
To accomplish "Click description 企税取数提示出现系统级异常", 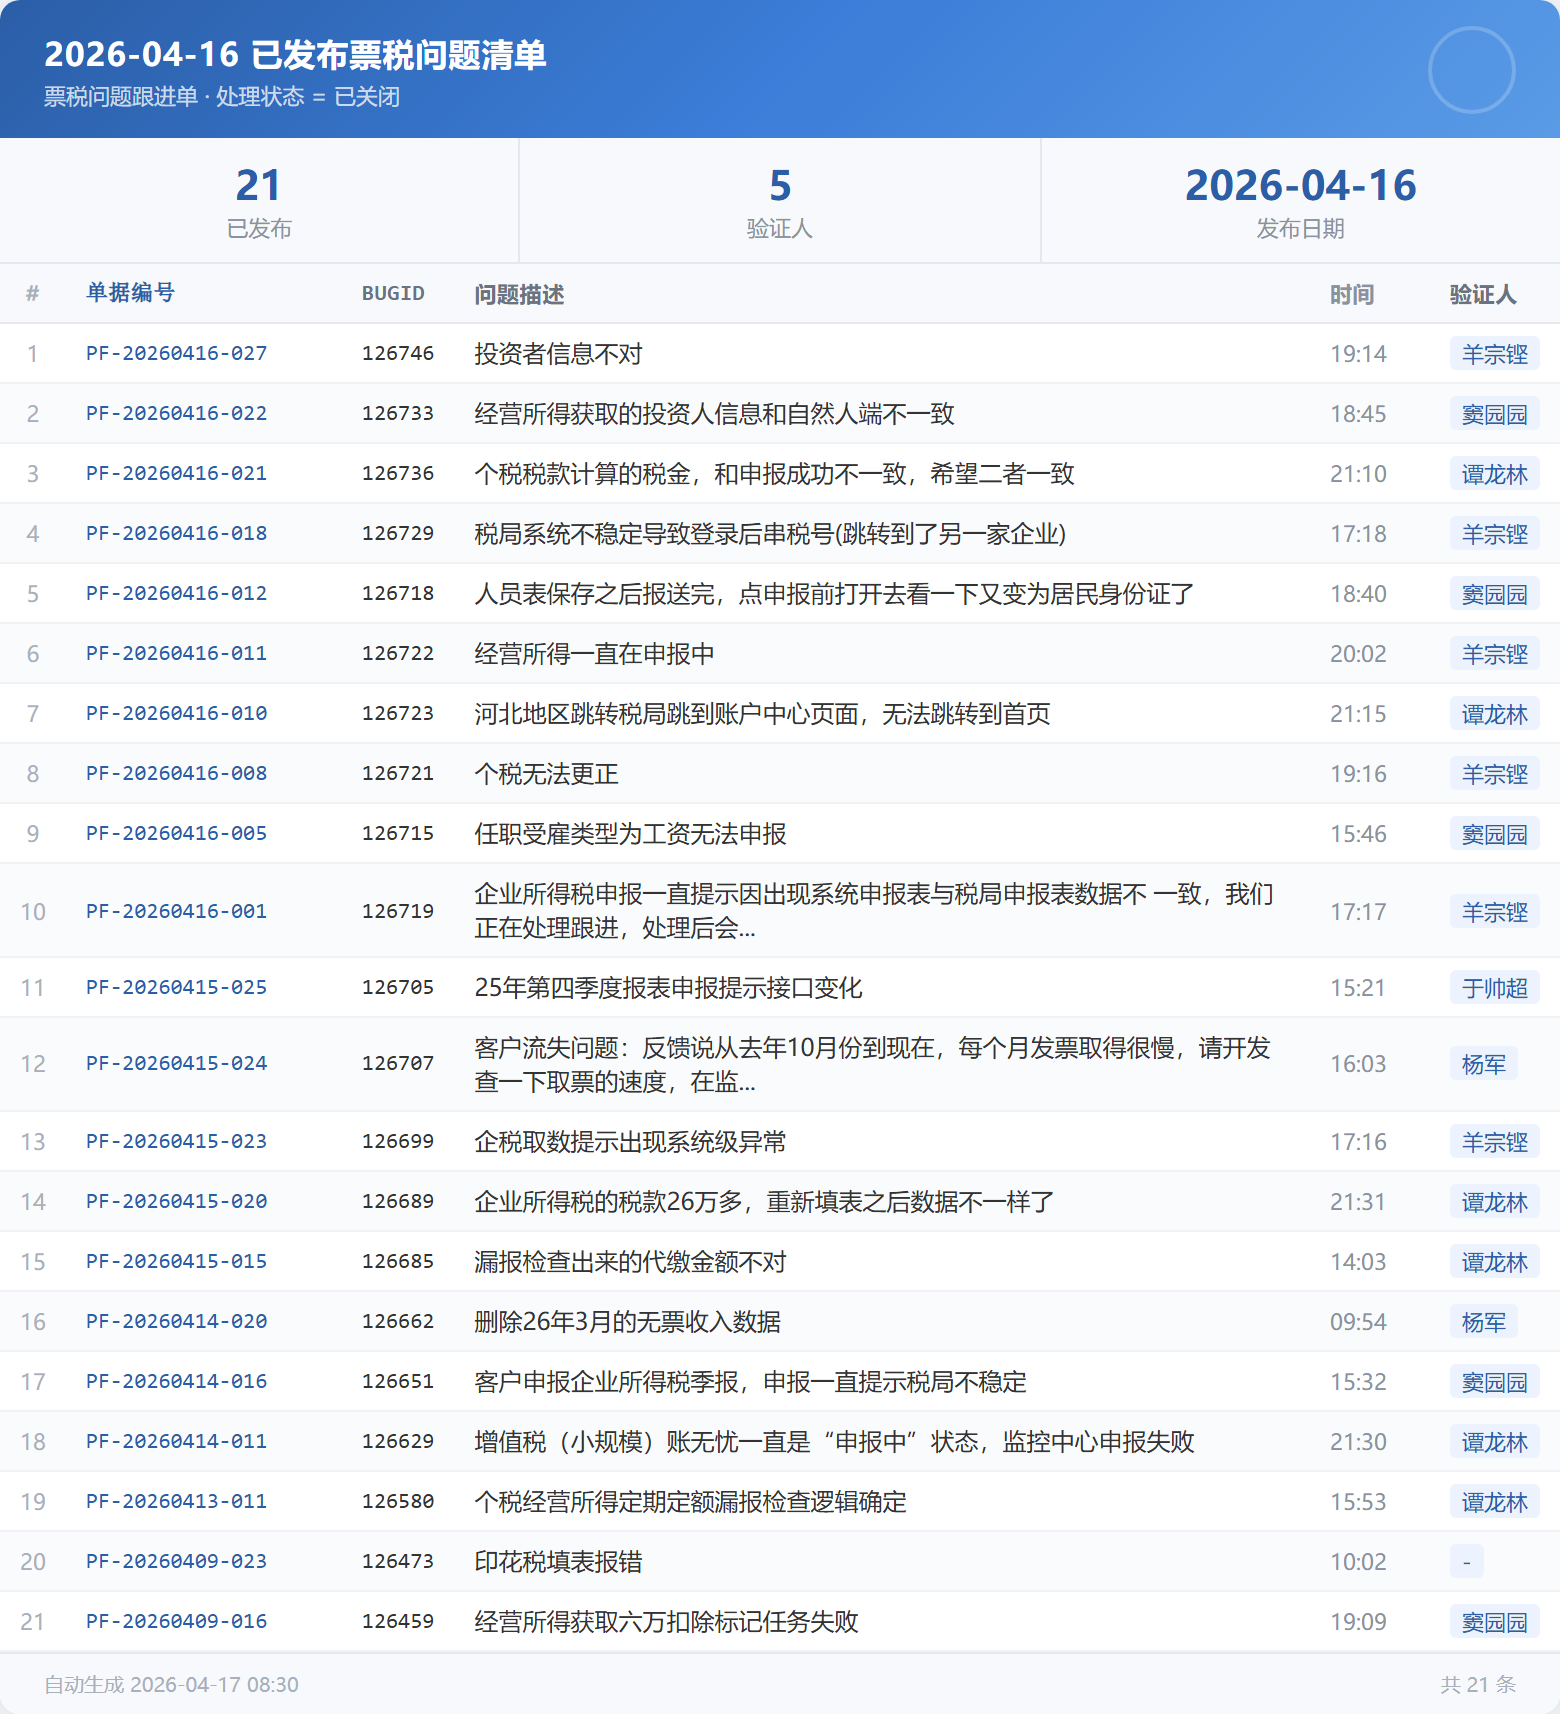I will click(630, 1142).
